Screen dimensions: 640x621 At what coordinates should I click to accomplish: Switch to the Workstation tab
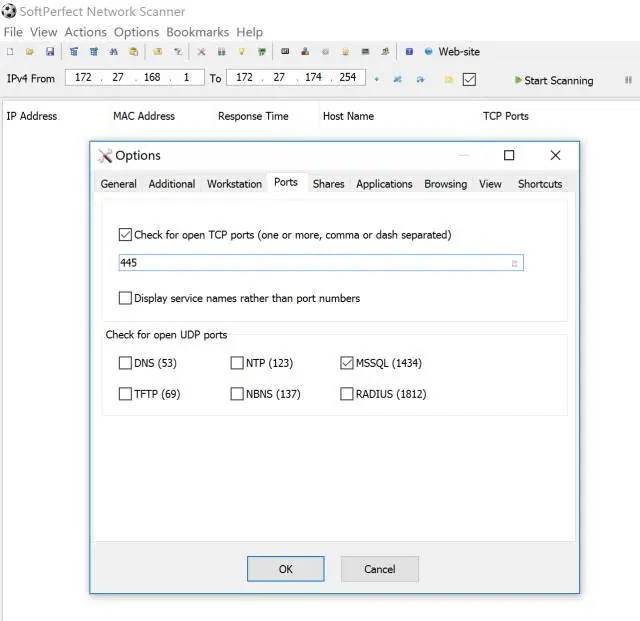pos(234,184)
